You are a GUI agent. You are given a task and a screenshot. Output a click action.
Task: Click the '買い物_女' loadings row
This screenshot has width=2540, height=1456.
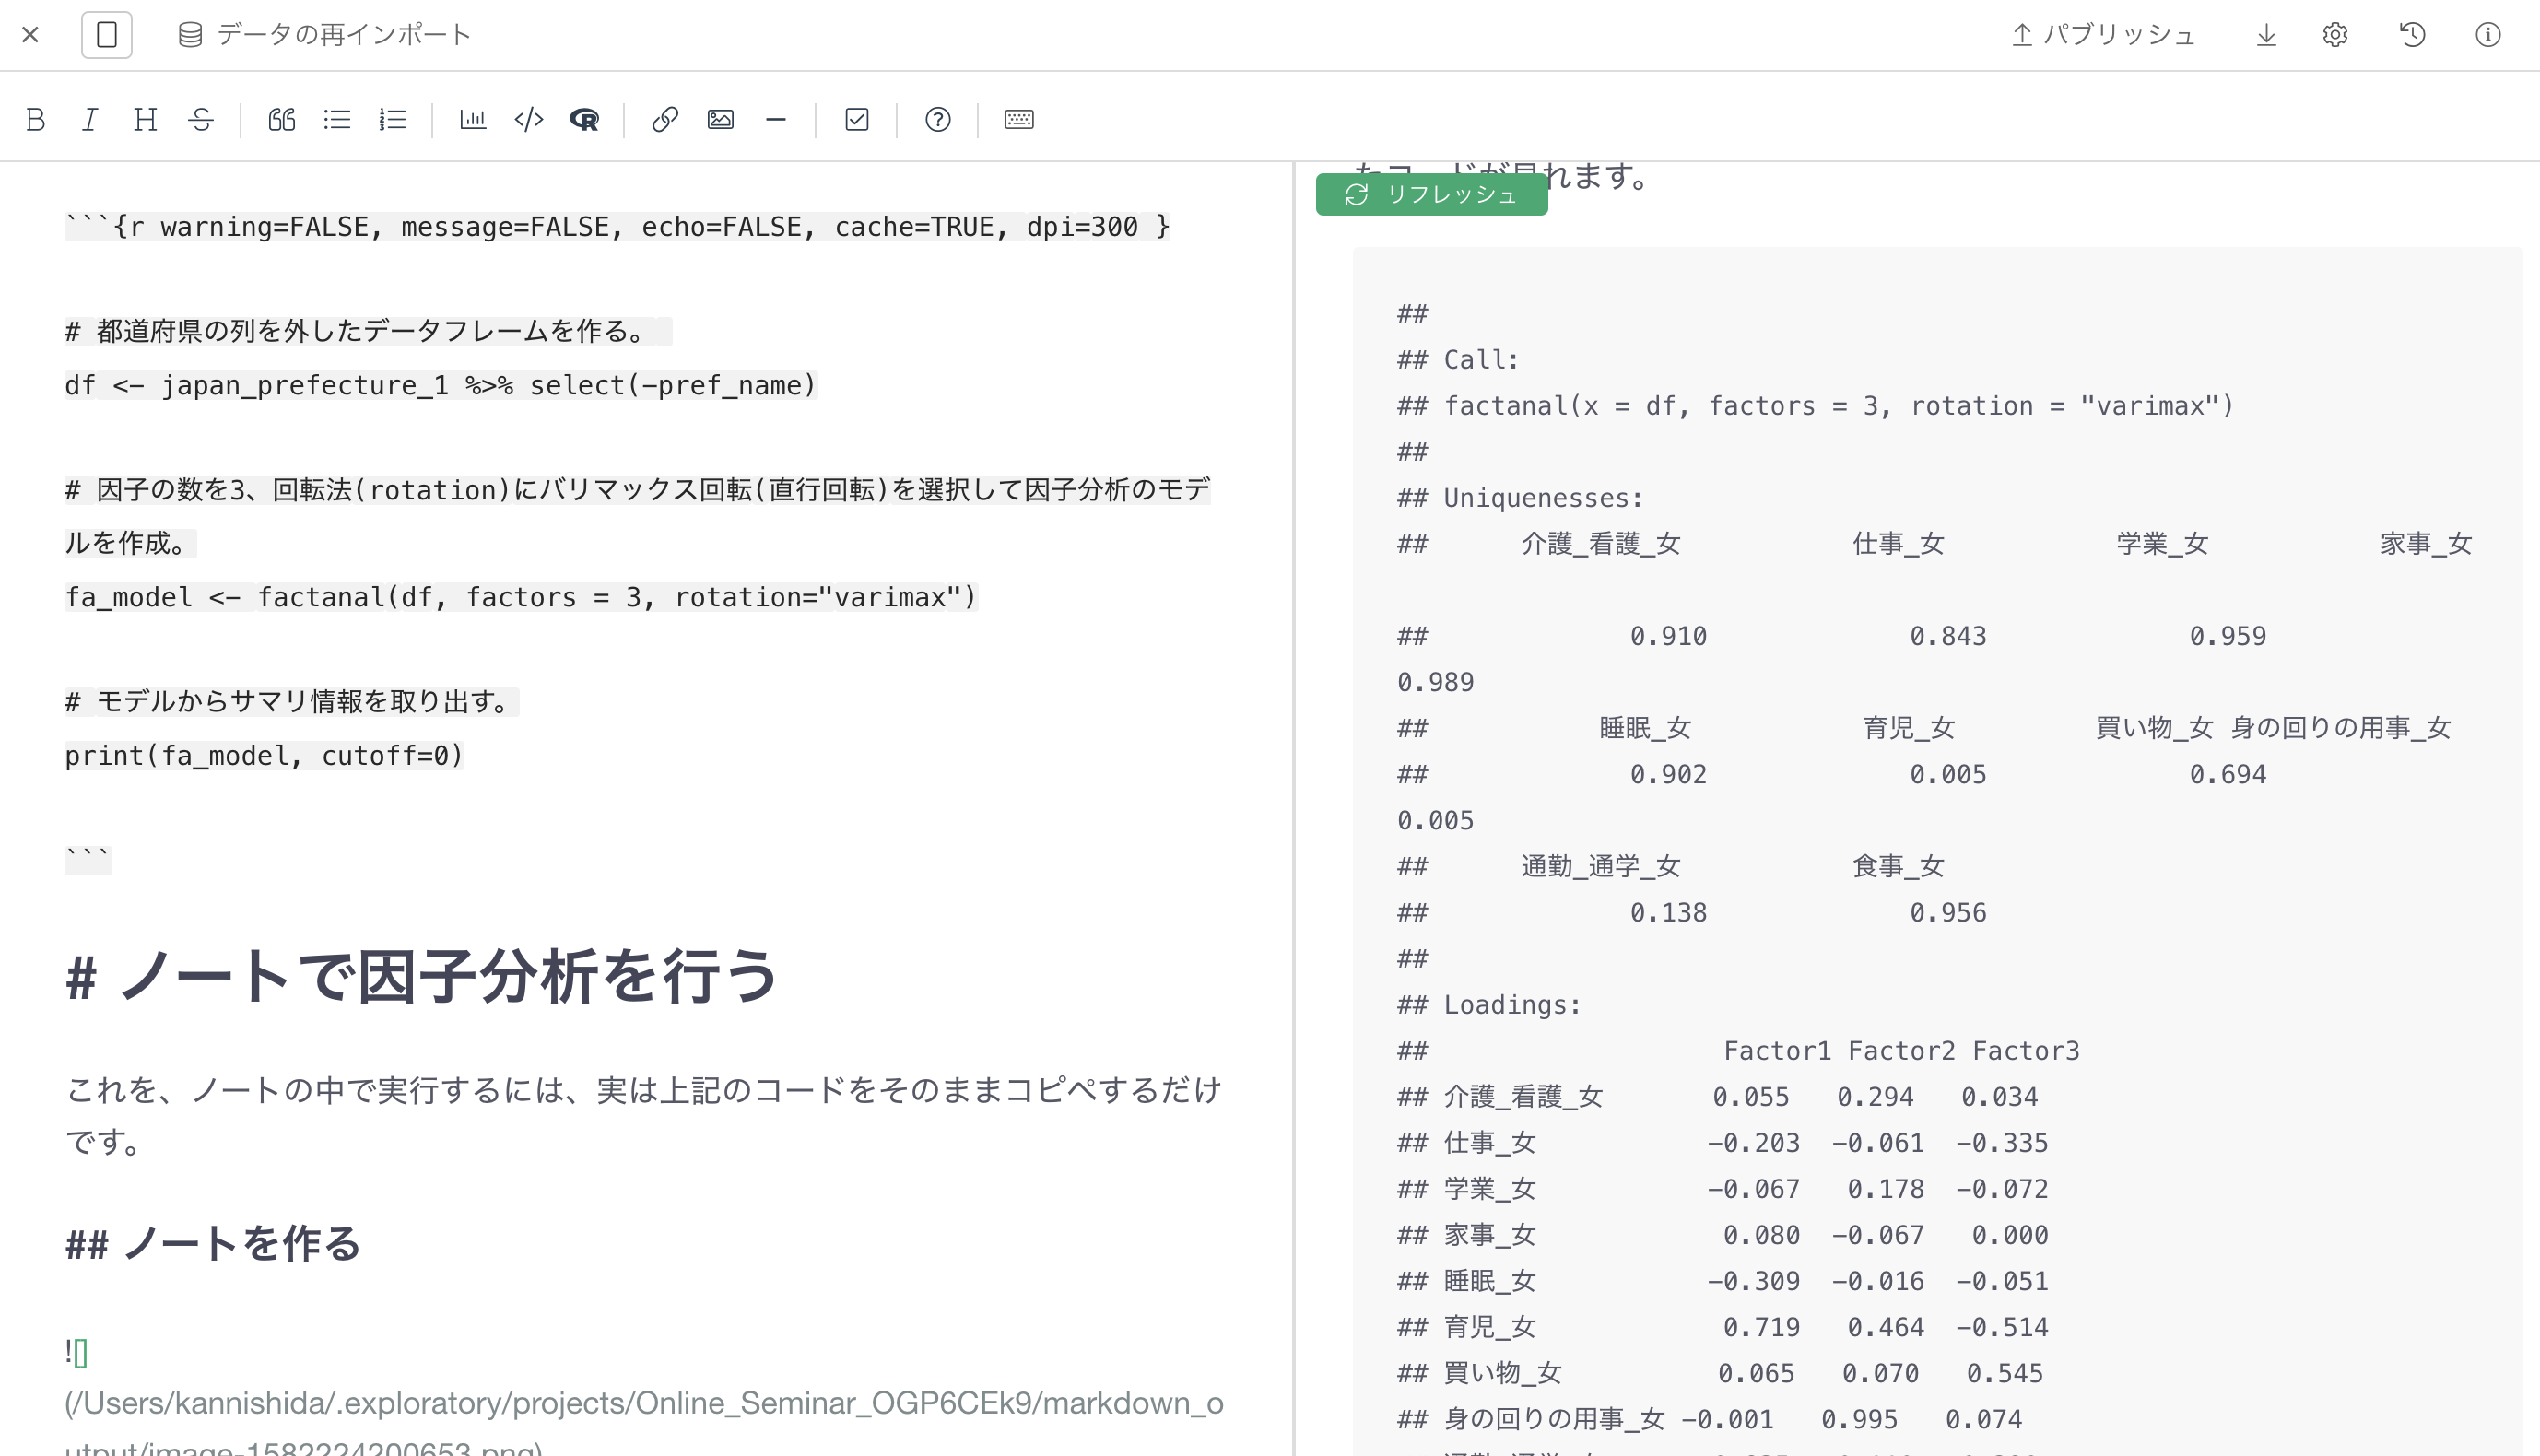(1720, 1374)
